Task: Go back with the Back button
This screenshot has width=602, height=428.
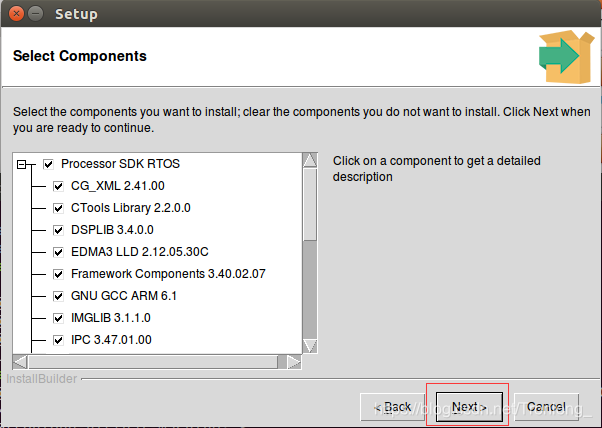Action: pos(392,407)
